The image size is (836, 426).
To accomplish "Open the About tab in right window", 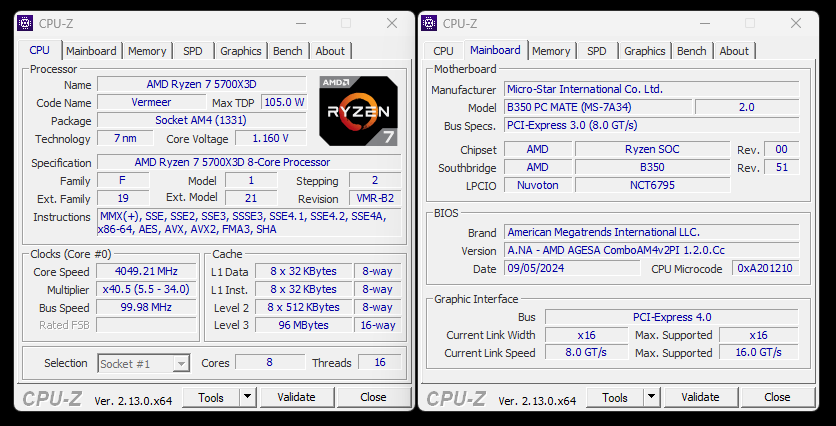I will coord(734,51).
